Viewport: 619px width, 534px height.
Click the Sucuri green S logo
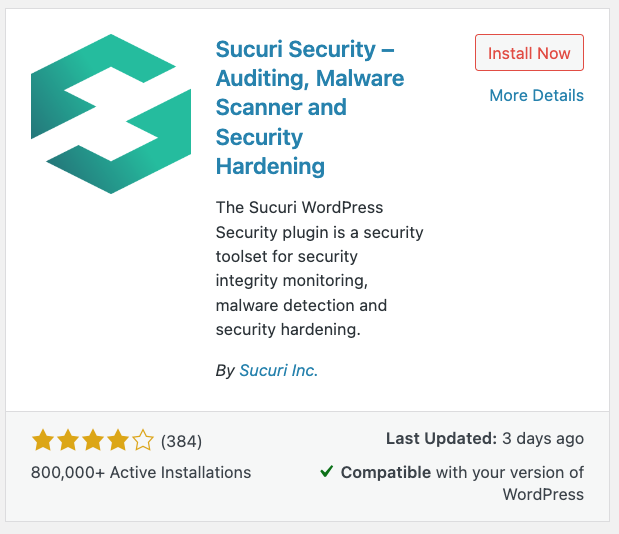click(x=111, y=114)
